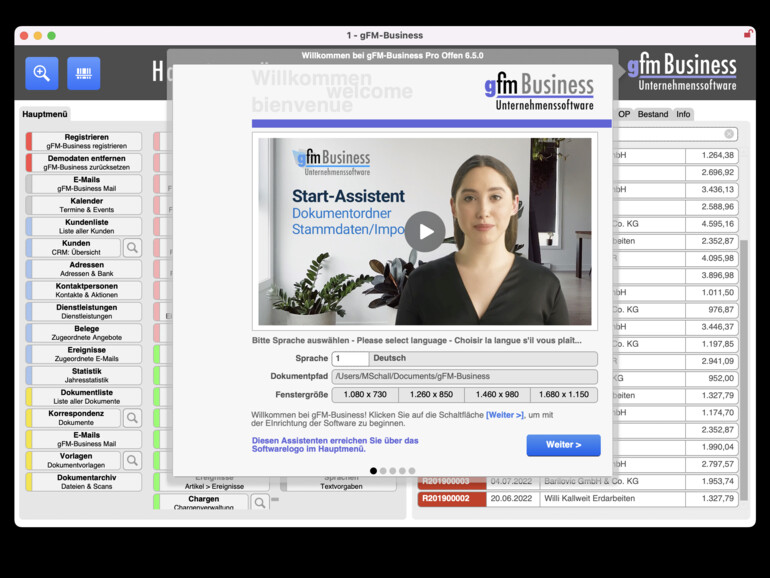Click the red lock icon in title bar

click(748, 34)
